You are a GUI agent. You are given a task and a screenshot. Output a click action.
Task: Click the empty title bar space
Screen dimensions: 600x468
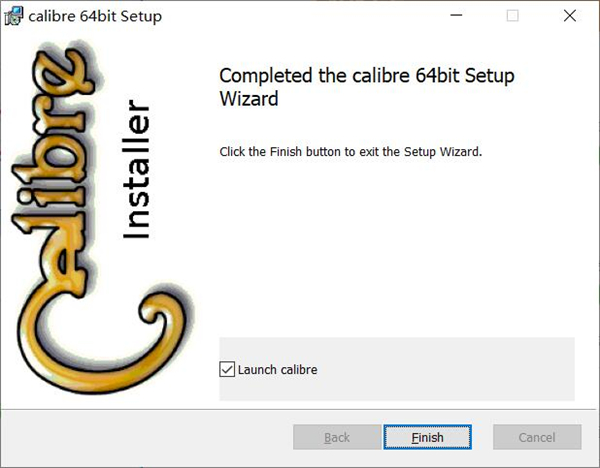300,16
